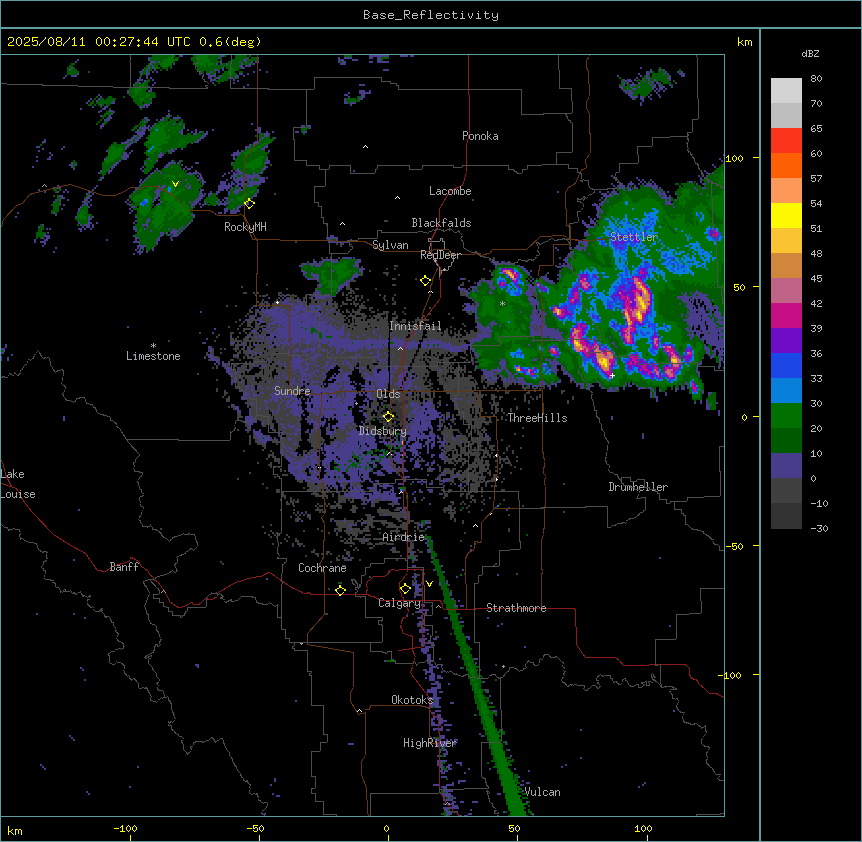Screen dimensions: 862x842
Task: Pick the pink 42-45 dBZ legend swatch
Action: pos(786,291)
